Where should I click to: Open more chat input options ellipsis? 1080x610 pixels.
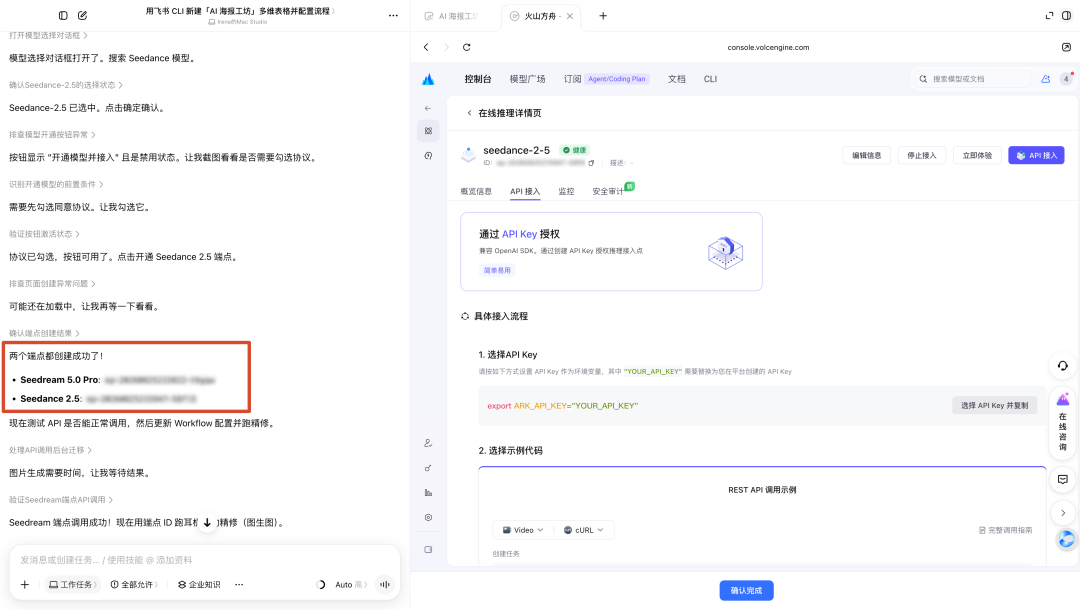239,585
